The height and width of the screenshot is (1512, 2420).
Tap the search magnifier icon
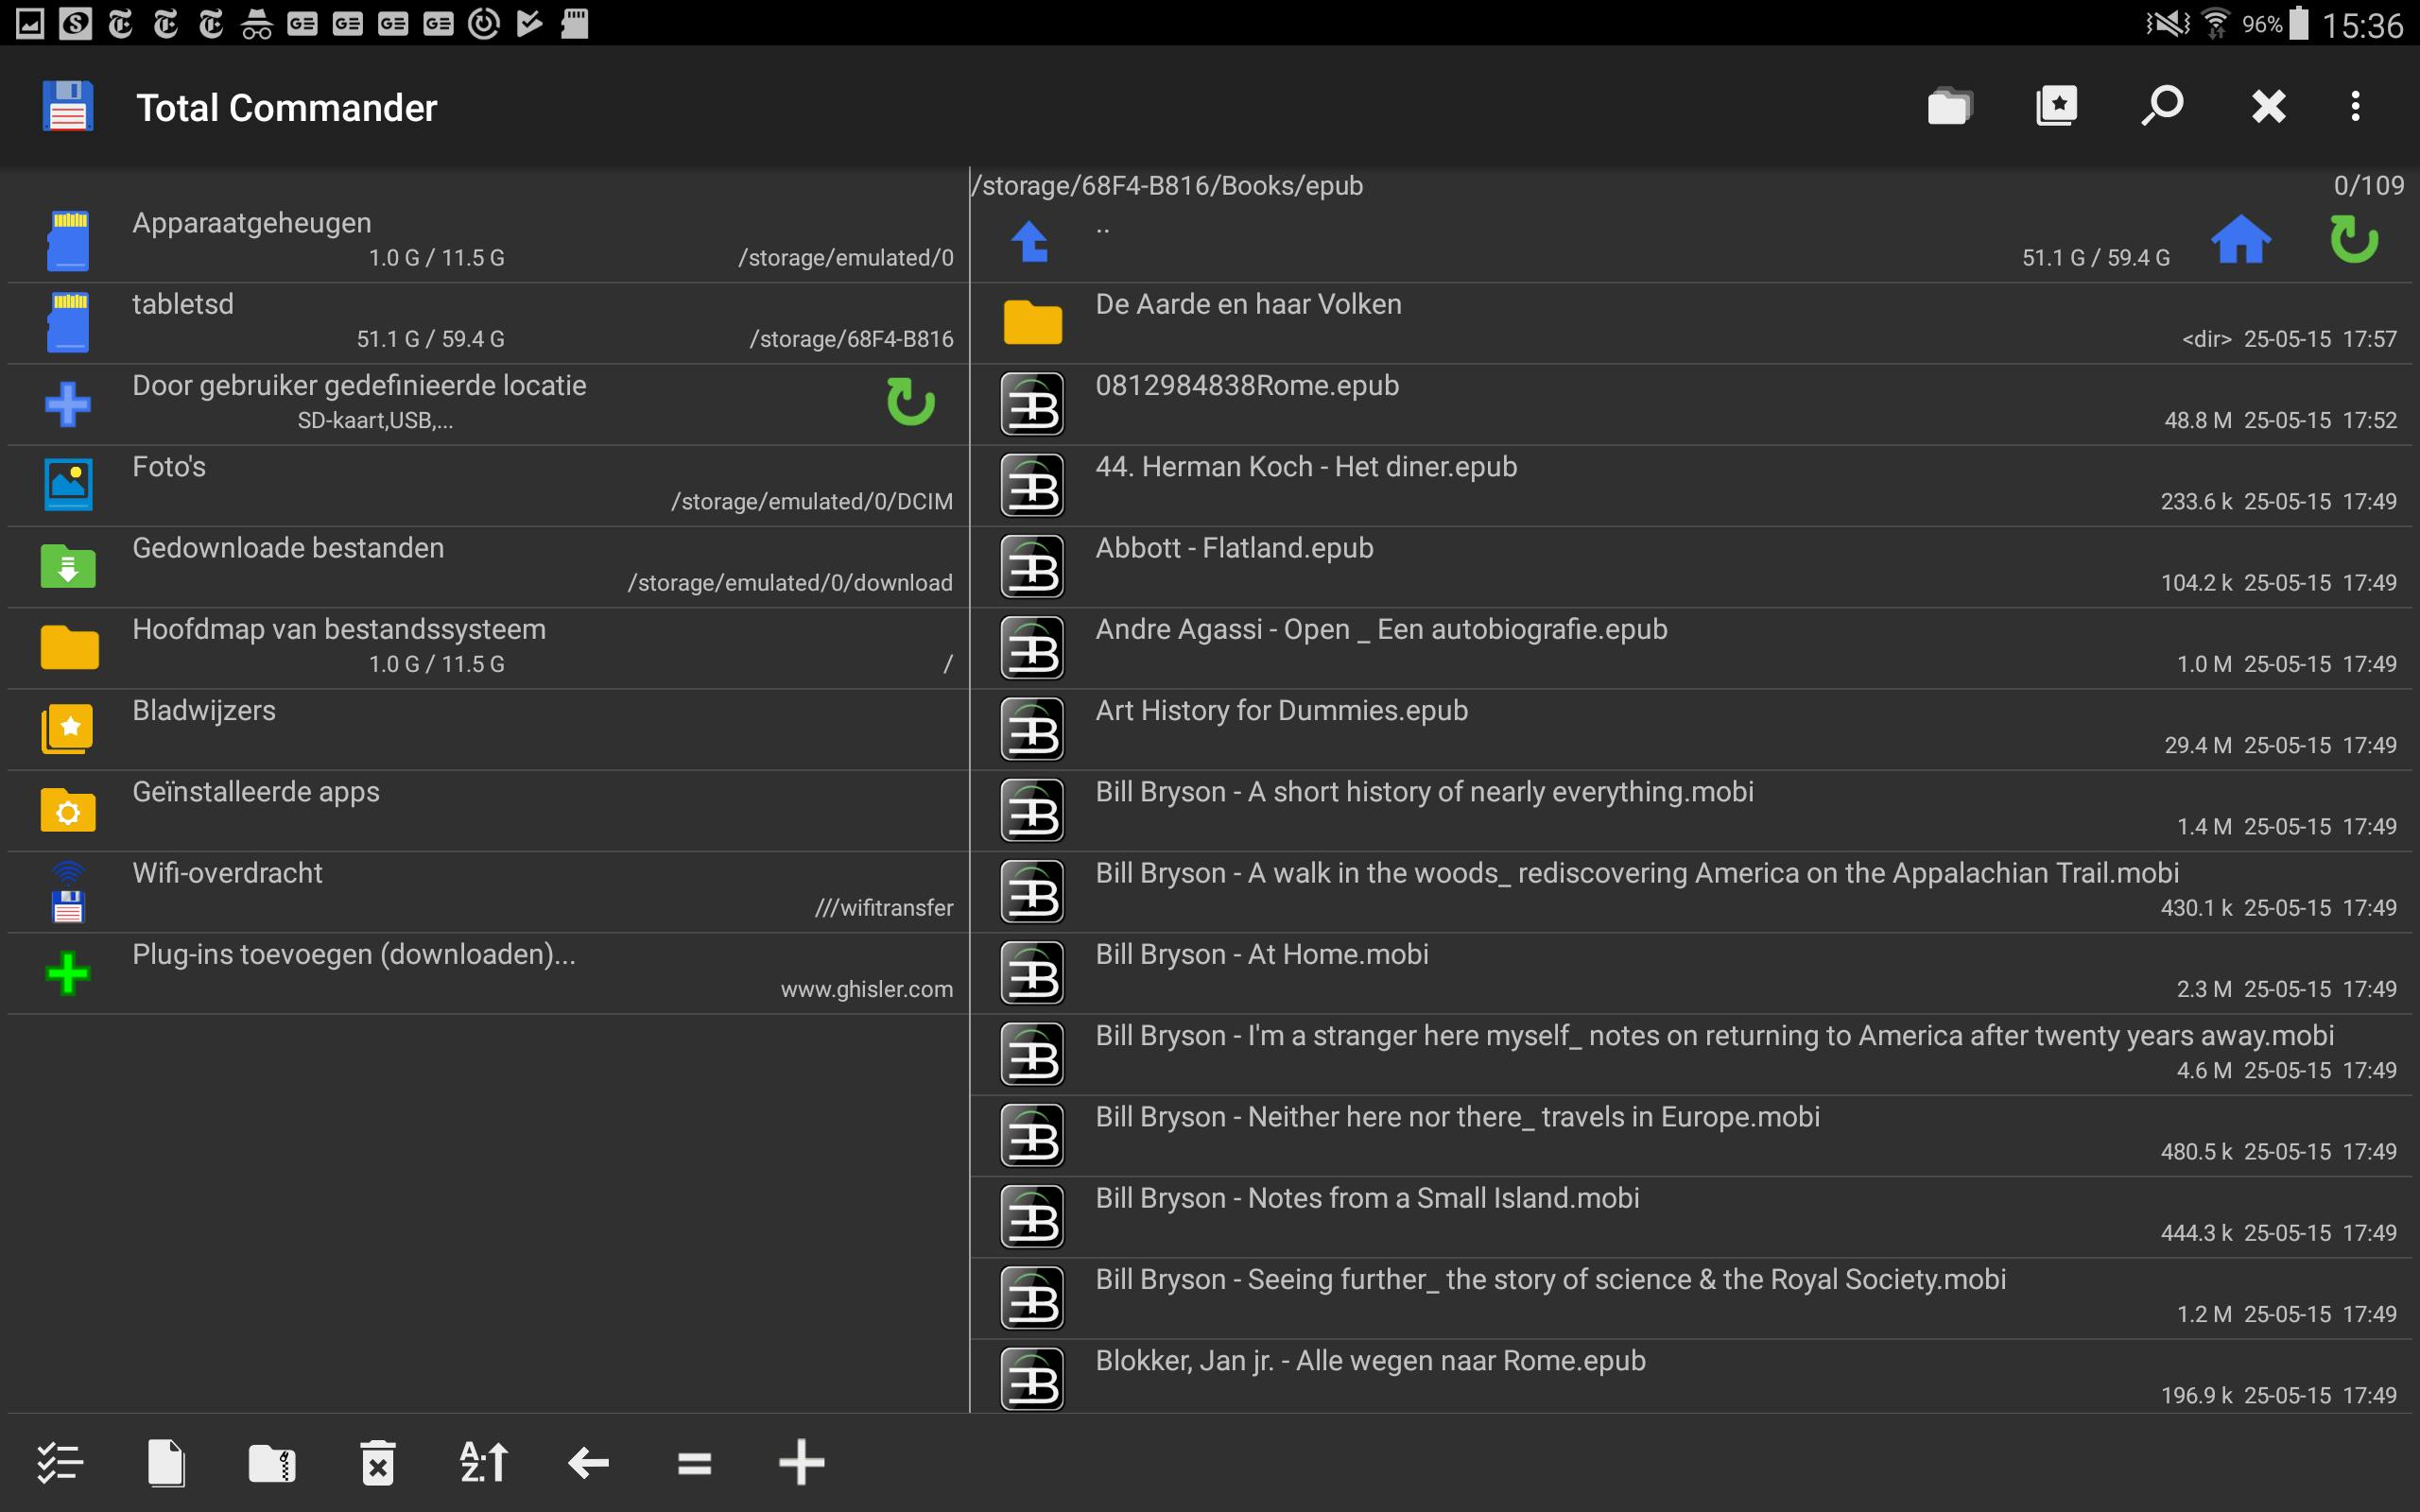pos(2162,106)
